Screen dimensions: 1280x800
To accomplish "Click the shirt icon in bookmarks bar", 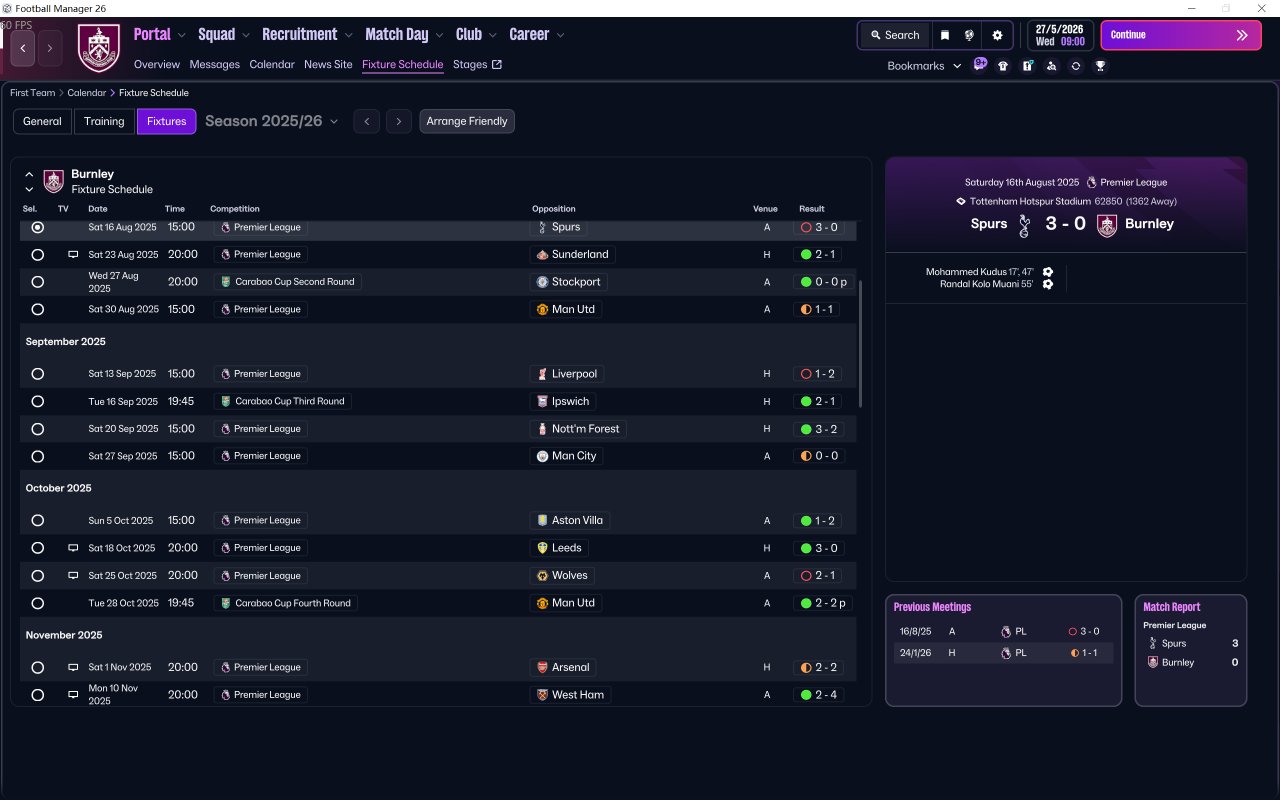I will click(x=1003, y=66).
